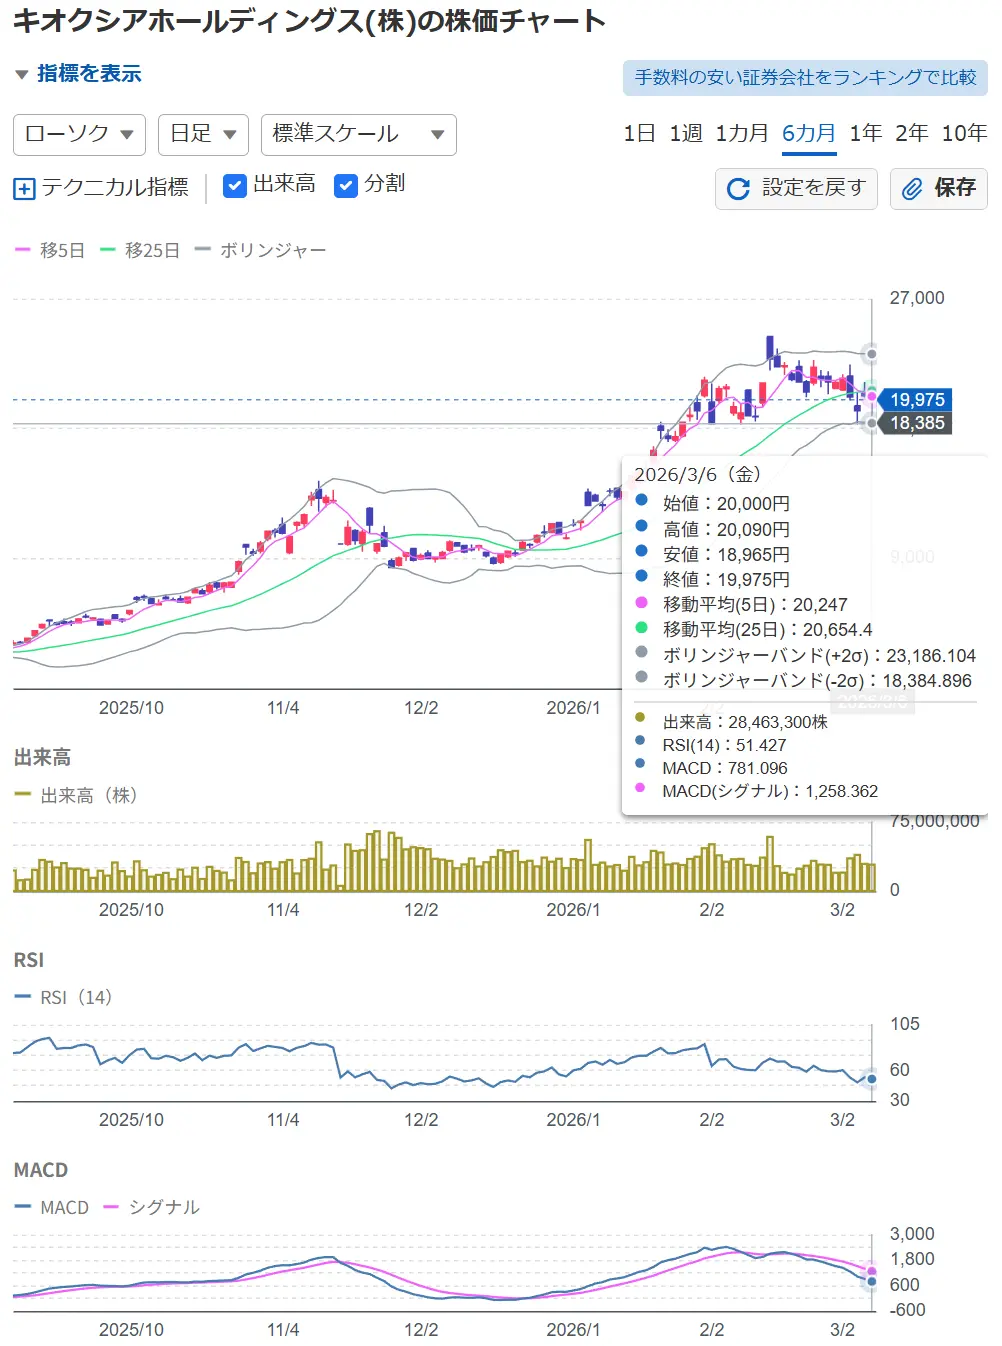Select the 1日 period tab
This screenshot has width=1002, height=1346.
(639, 133)
